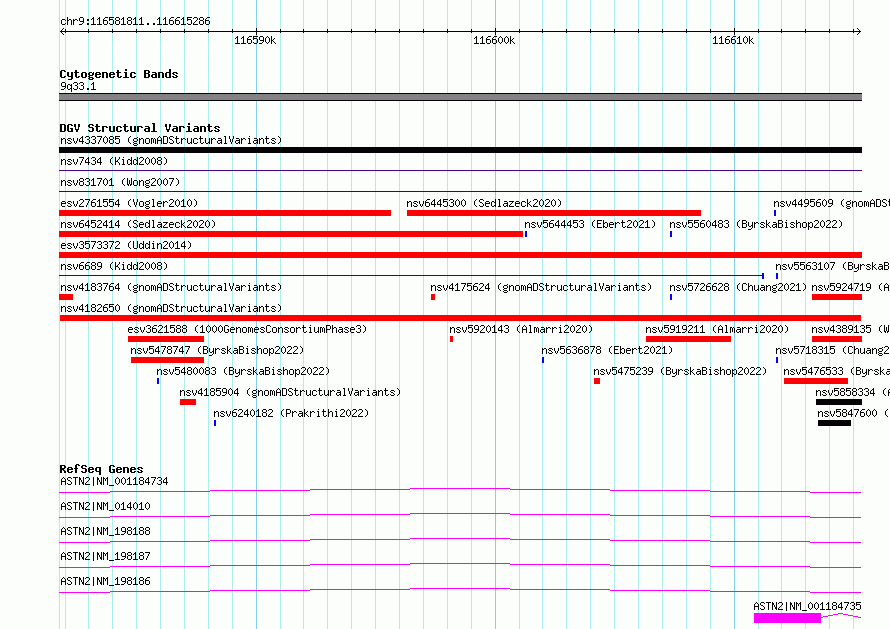
Task: Open the ASTN2|NM_198186 transcript label
Action: [x=105, y=581]
